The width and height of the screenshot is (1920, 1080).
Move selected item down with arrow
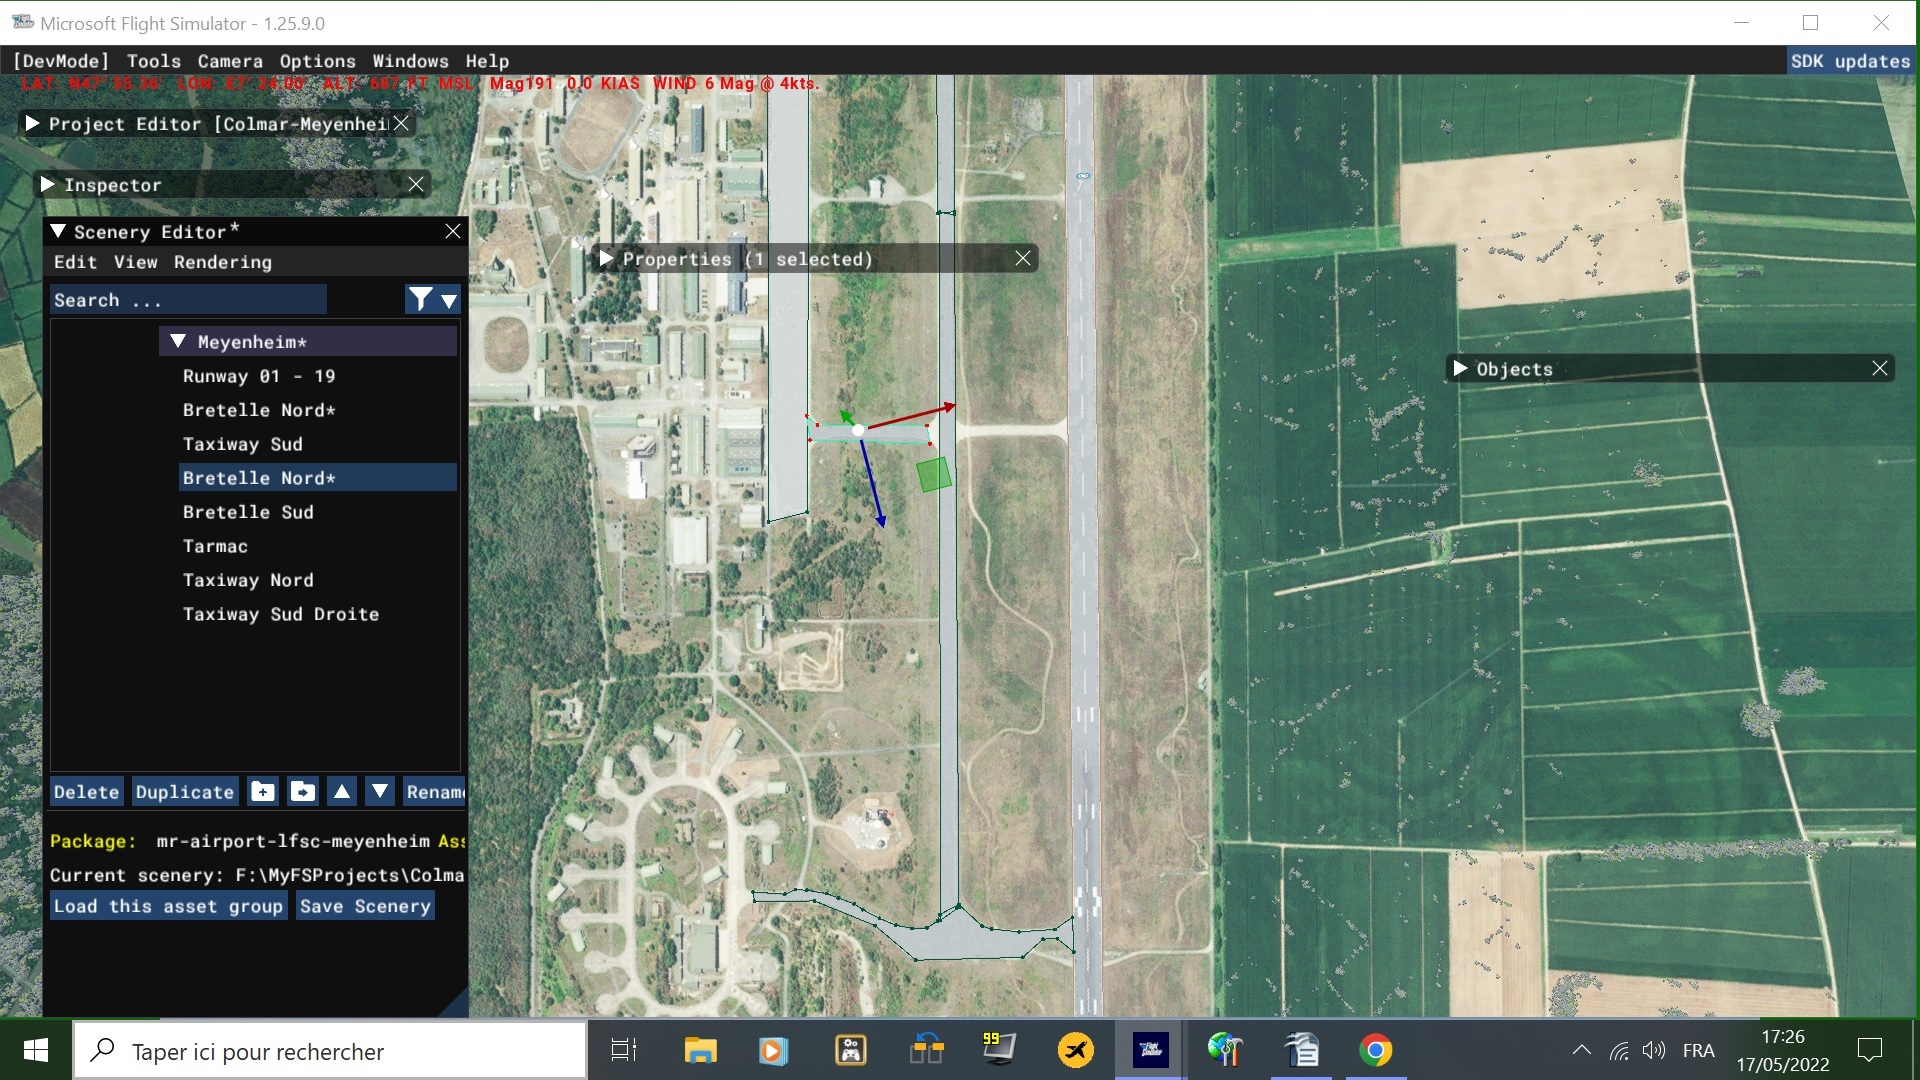pyautogui.click(x=380, y=792)
